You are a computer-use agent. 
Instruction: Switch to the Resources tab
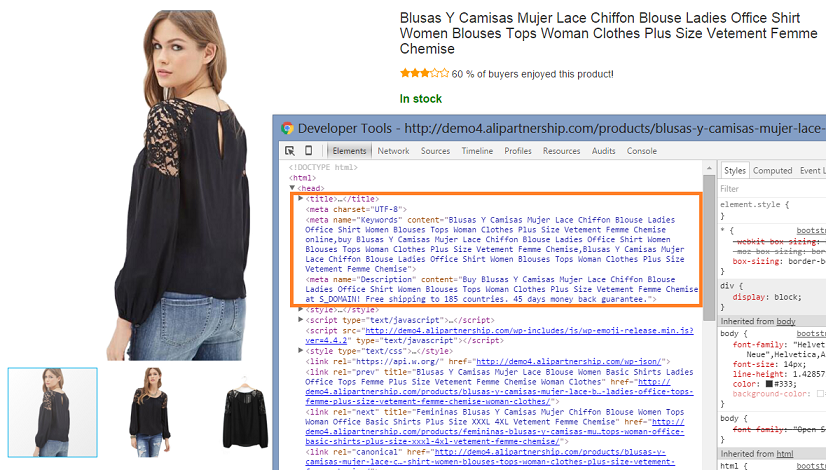tap(562, 151)
